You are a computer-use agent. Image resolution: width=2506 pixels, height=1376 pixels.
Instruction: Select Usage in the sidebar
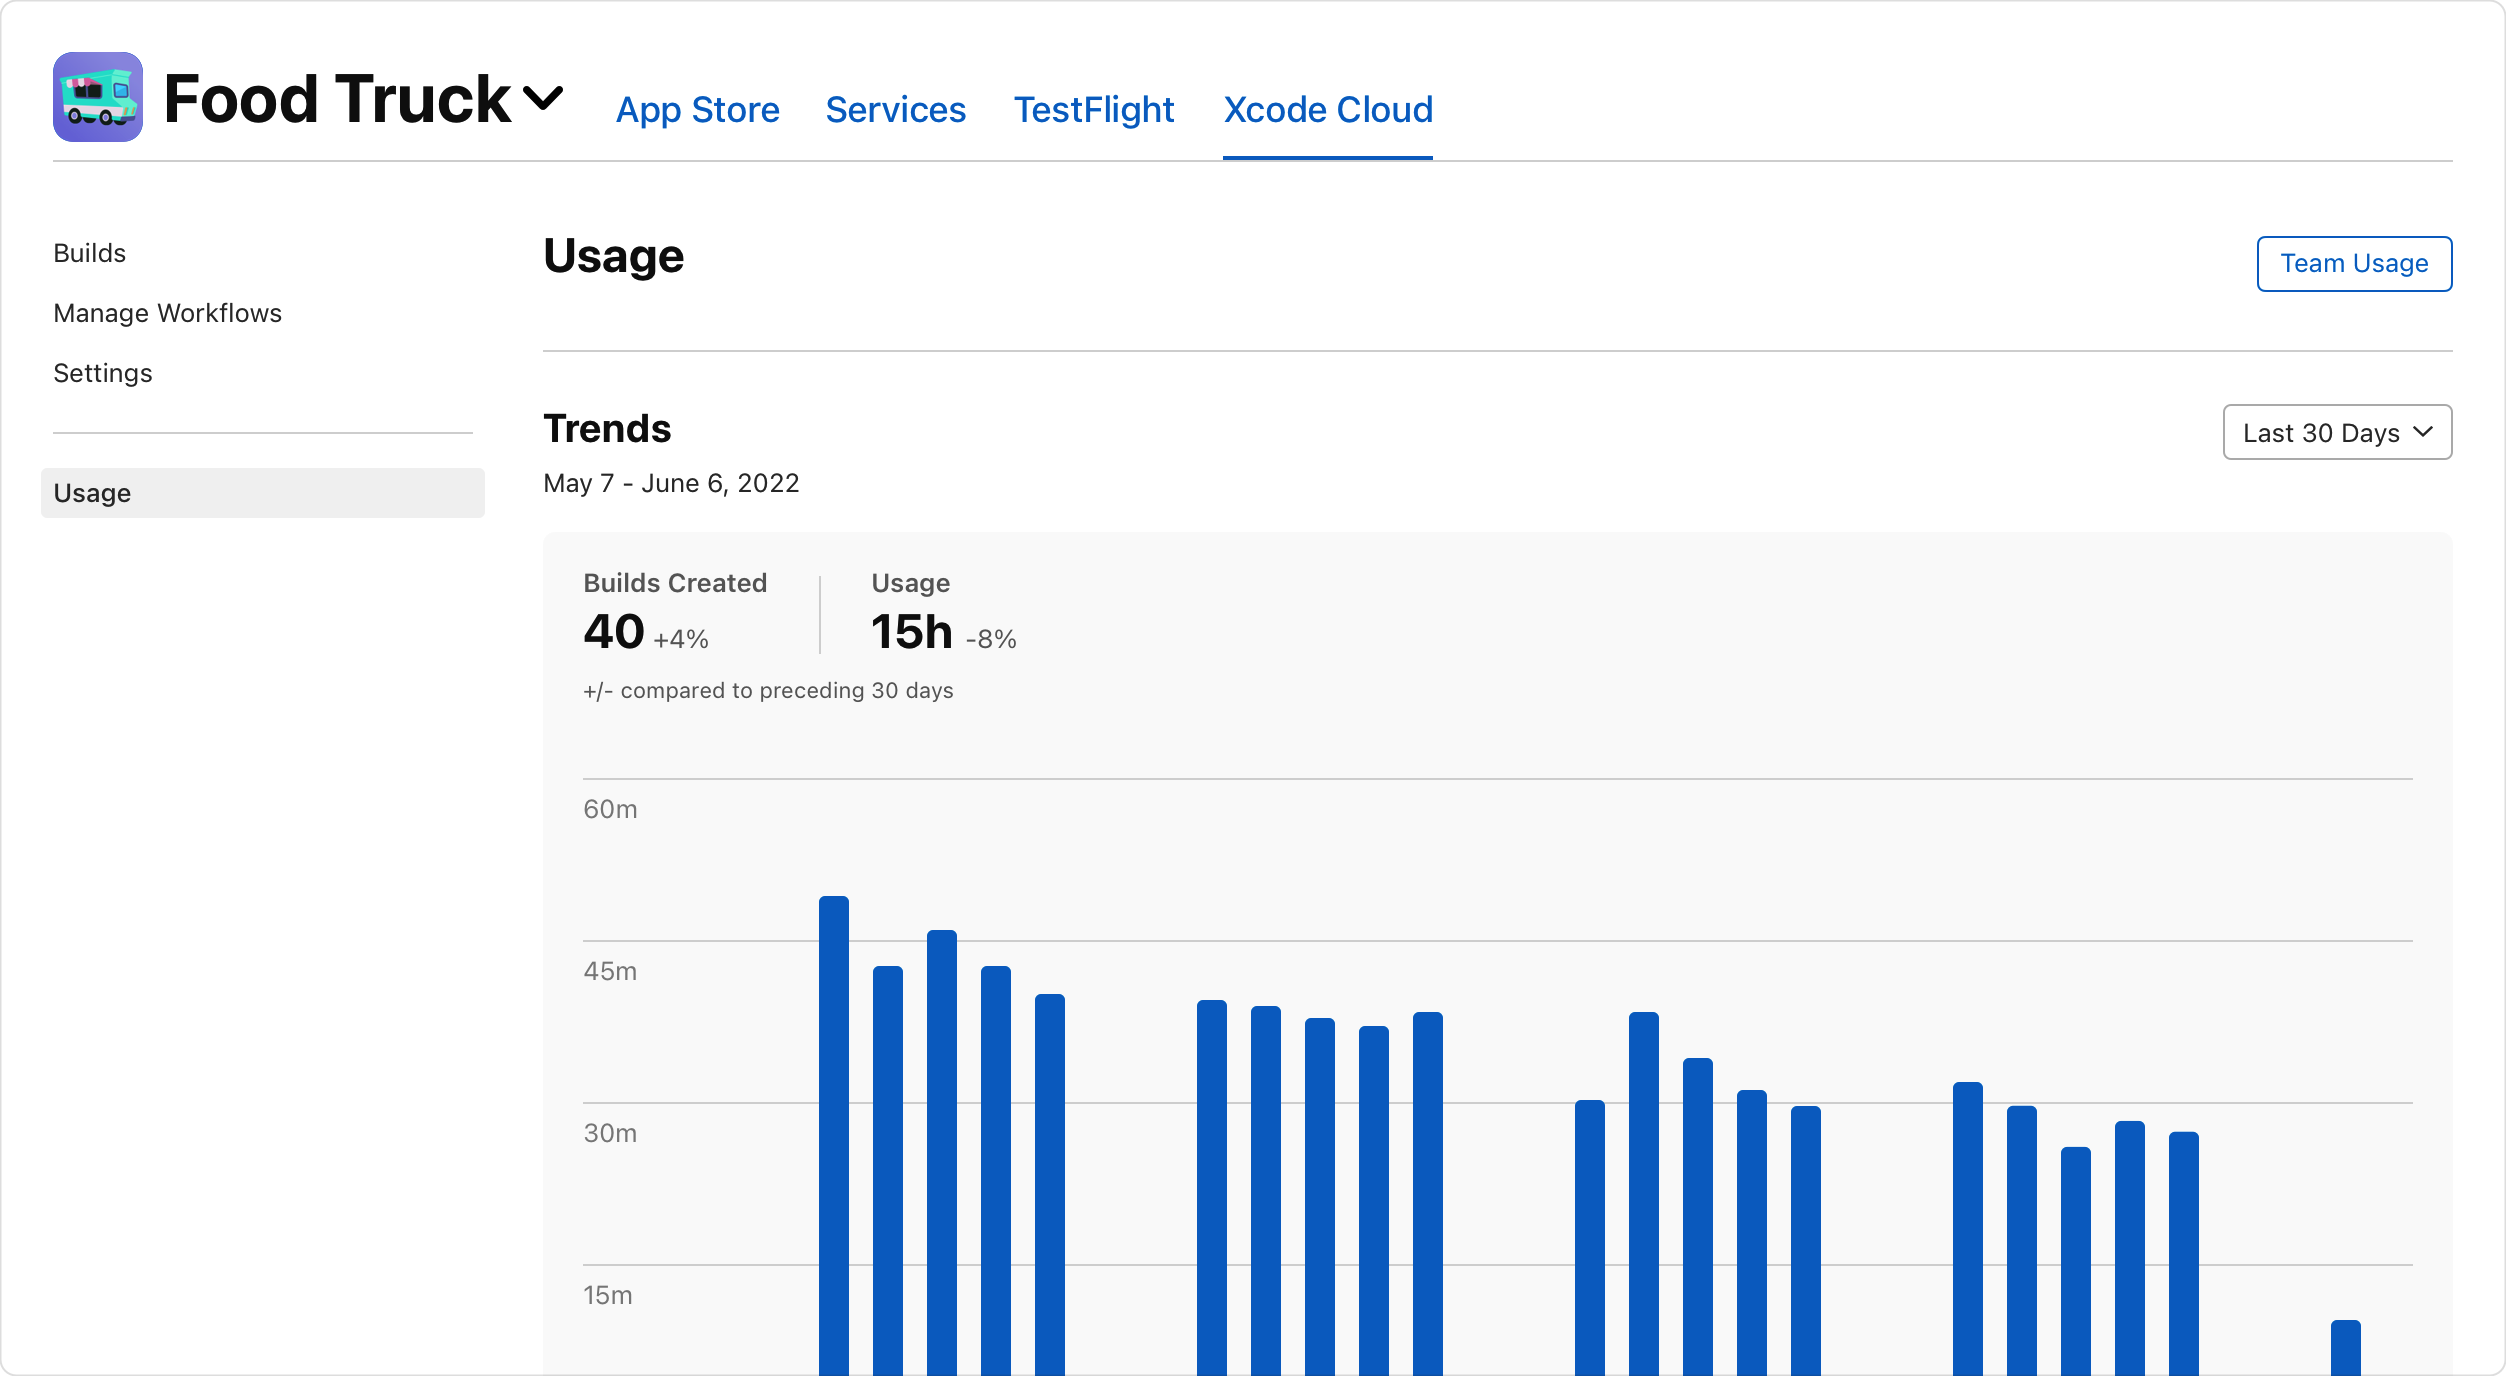(262, 493)
